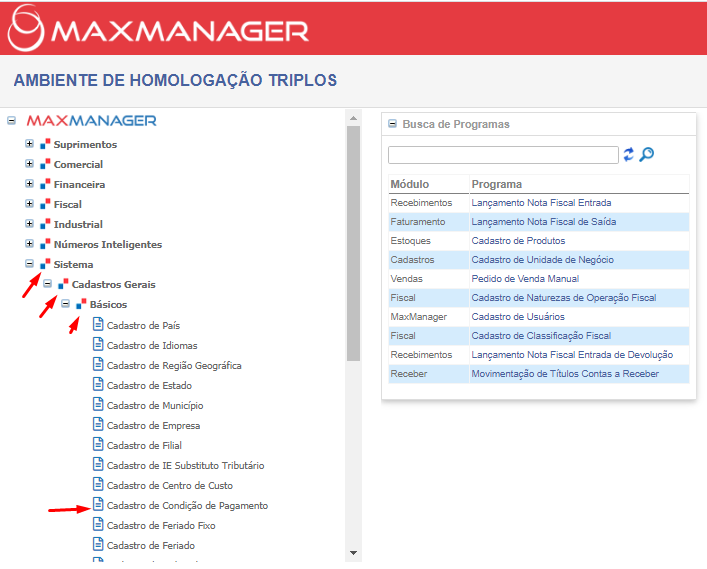Select the Cadastro de Feriado Fixo label
This screenshot has width=707, height=569.
161,525
